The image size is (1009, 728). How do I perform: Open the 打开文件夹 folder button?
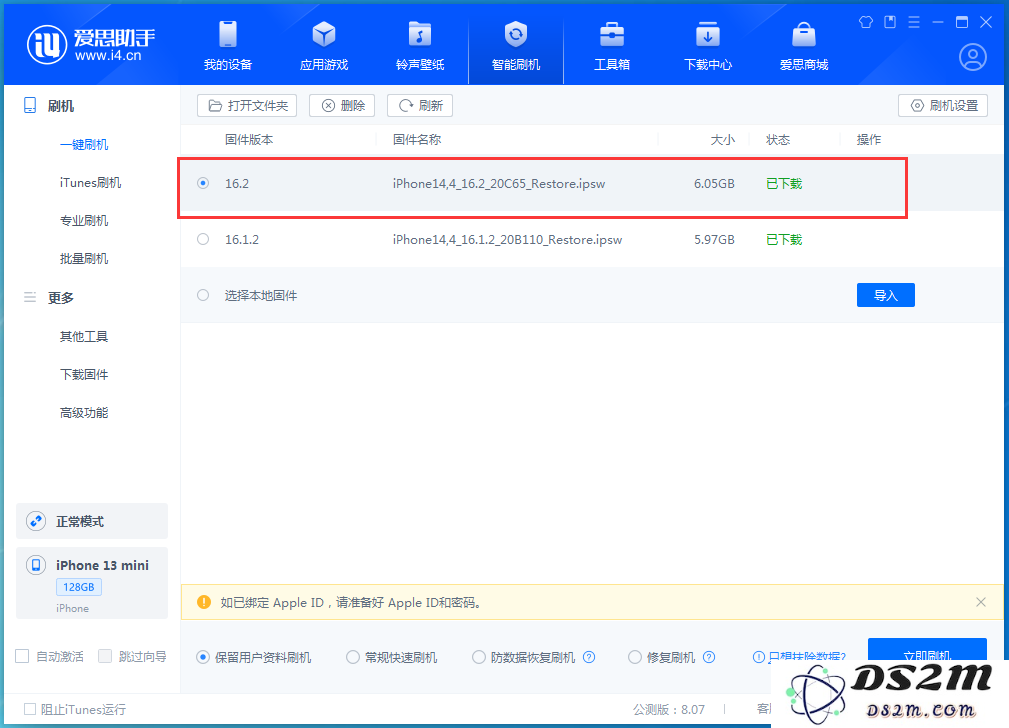247,106
